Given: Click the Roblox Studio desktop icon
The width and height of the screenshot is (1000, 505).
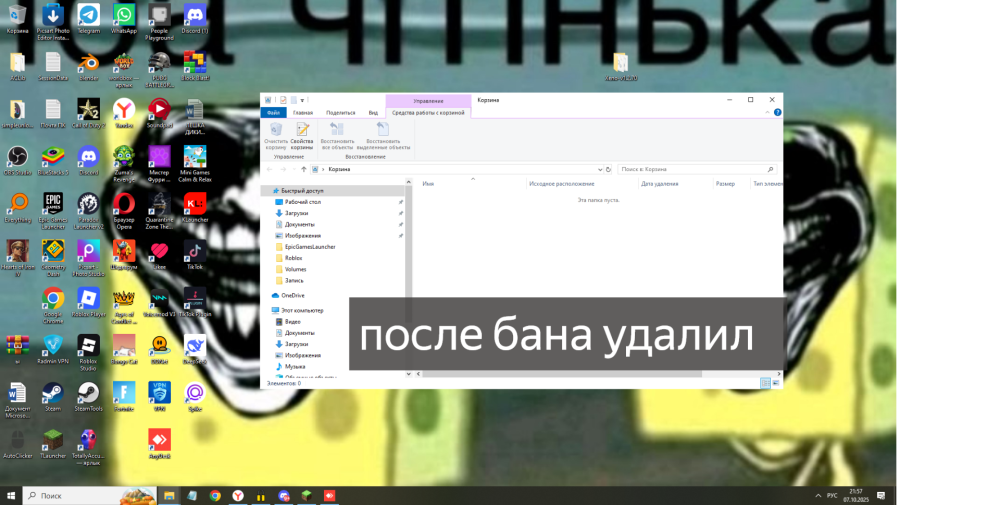Looking at the screenshot, I should (88, 352).
